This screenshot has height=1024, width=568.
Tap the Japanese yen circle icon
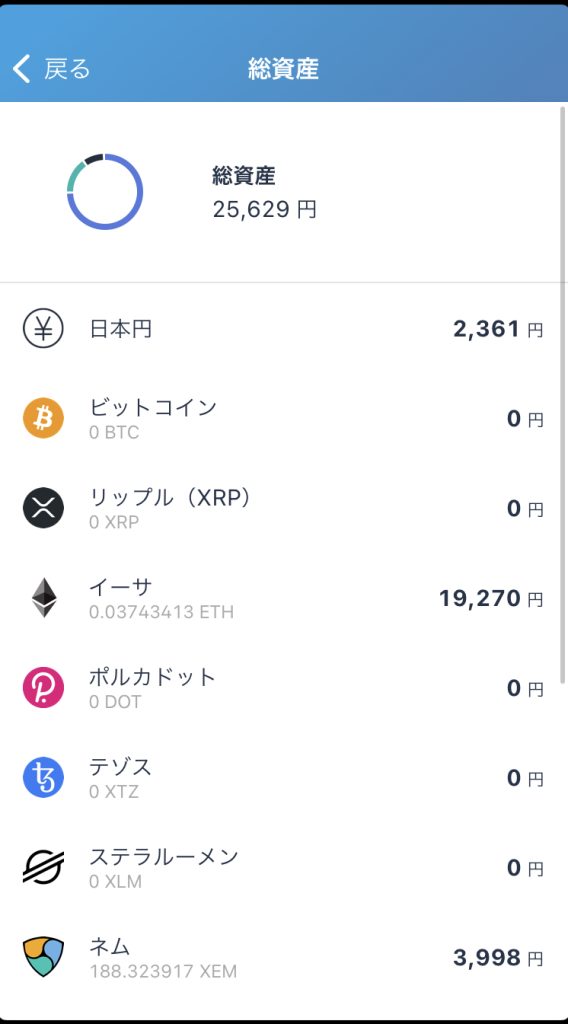(x=43, y=328)
